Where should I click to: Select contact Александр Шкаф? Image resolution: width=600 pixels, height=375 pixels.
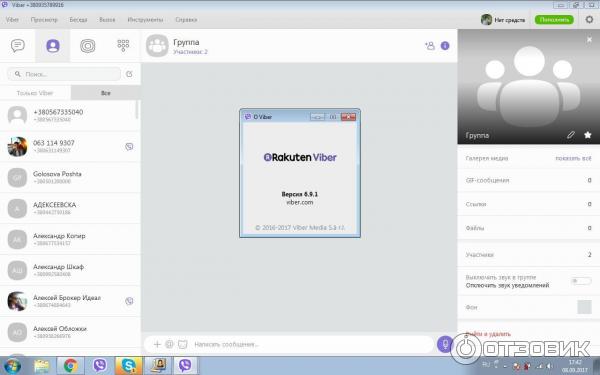coord(70,270)
